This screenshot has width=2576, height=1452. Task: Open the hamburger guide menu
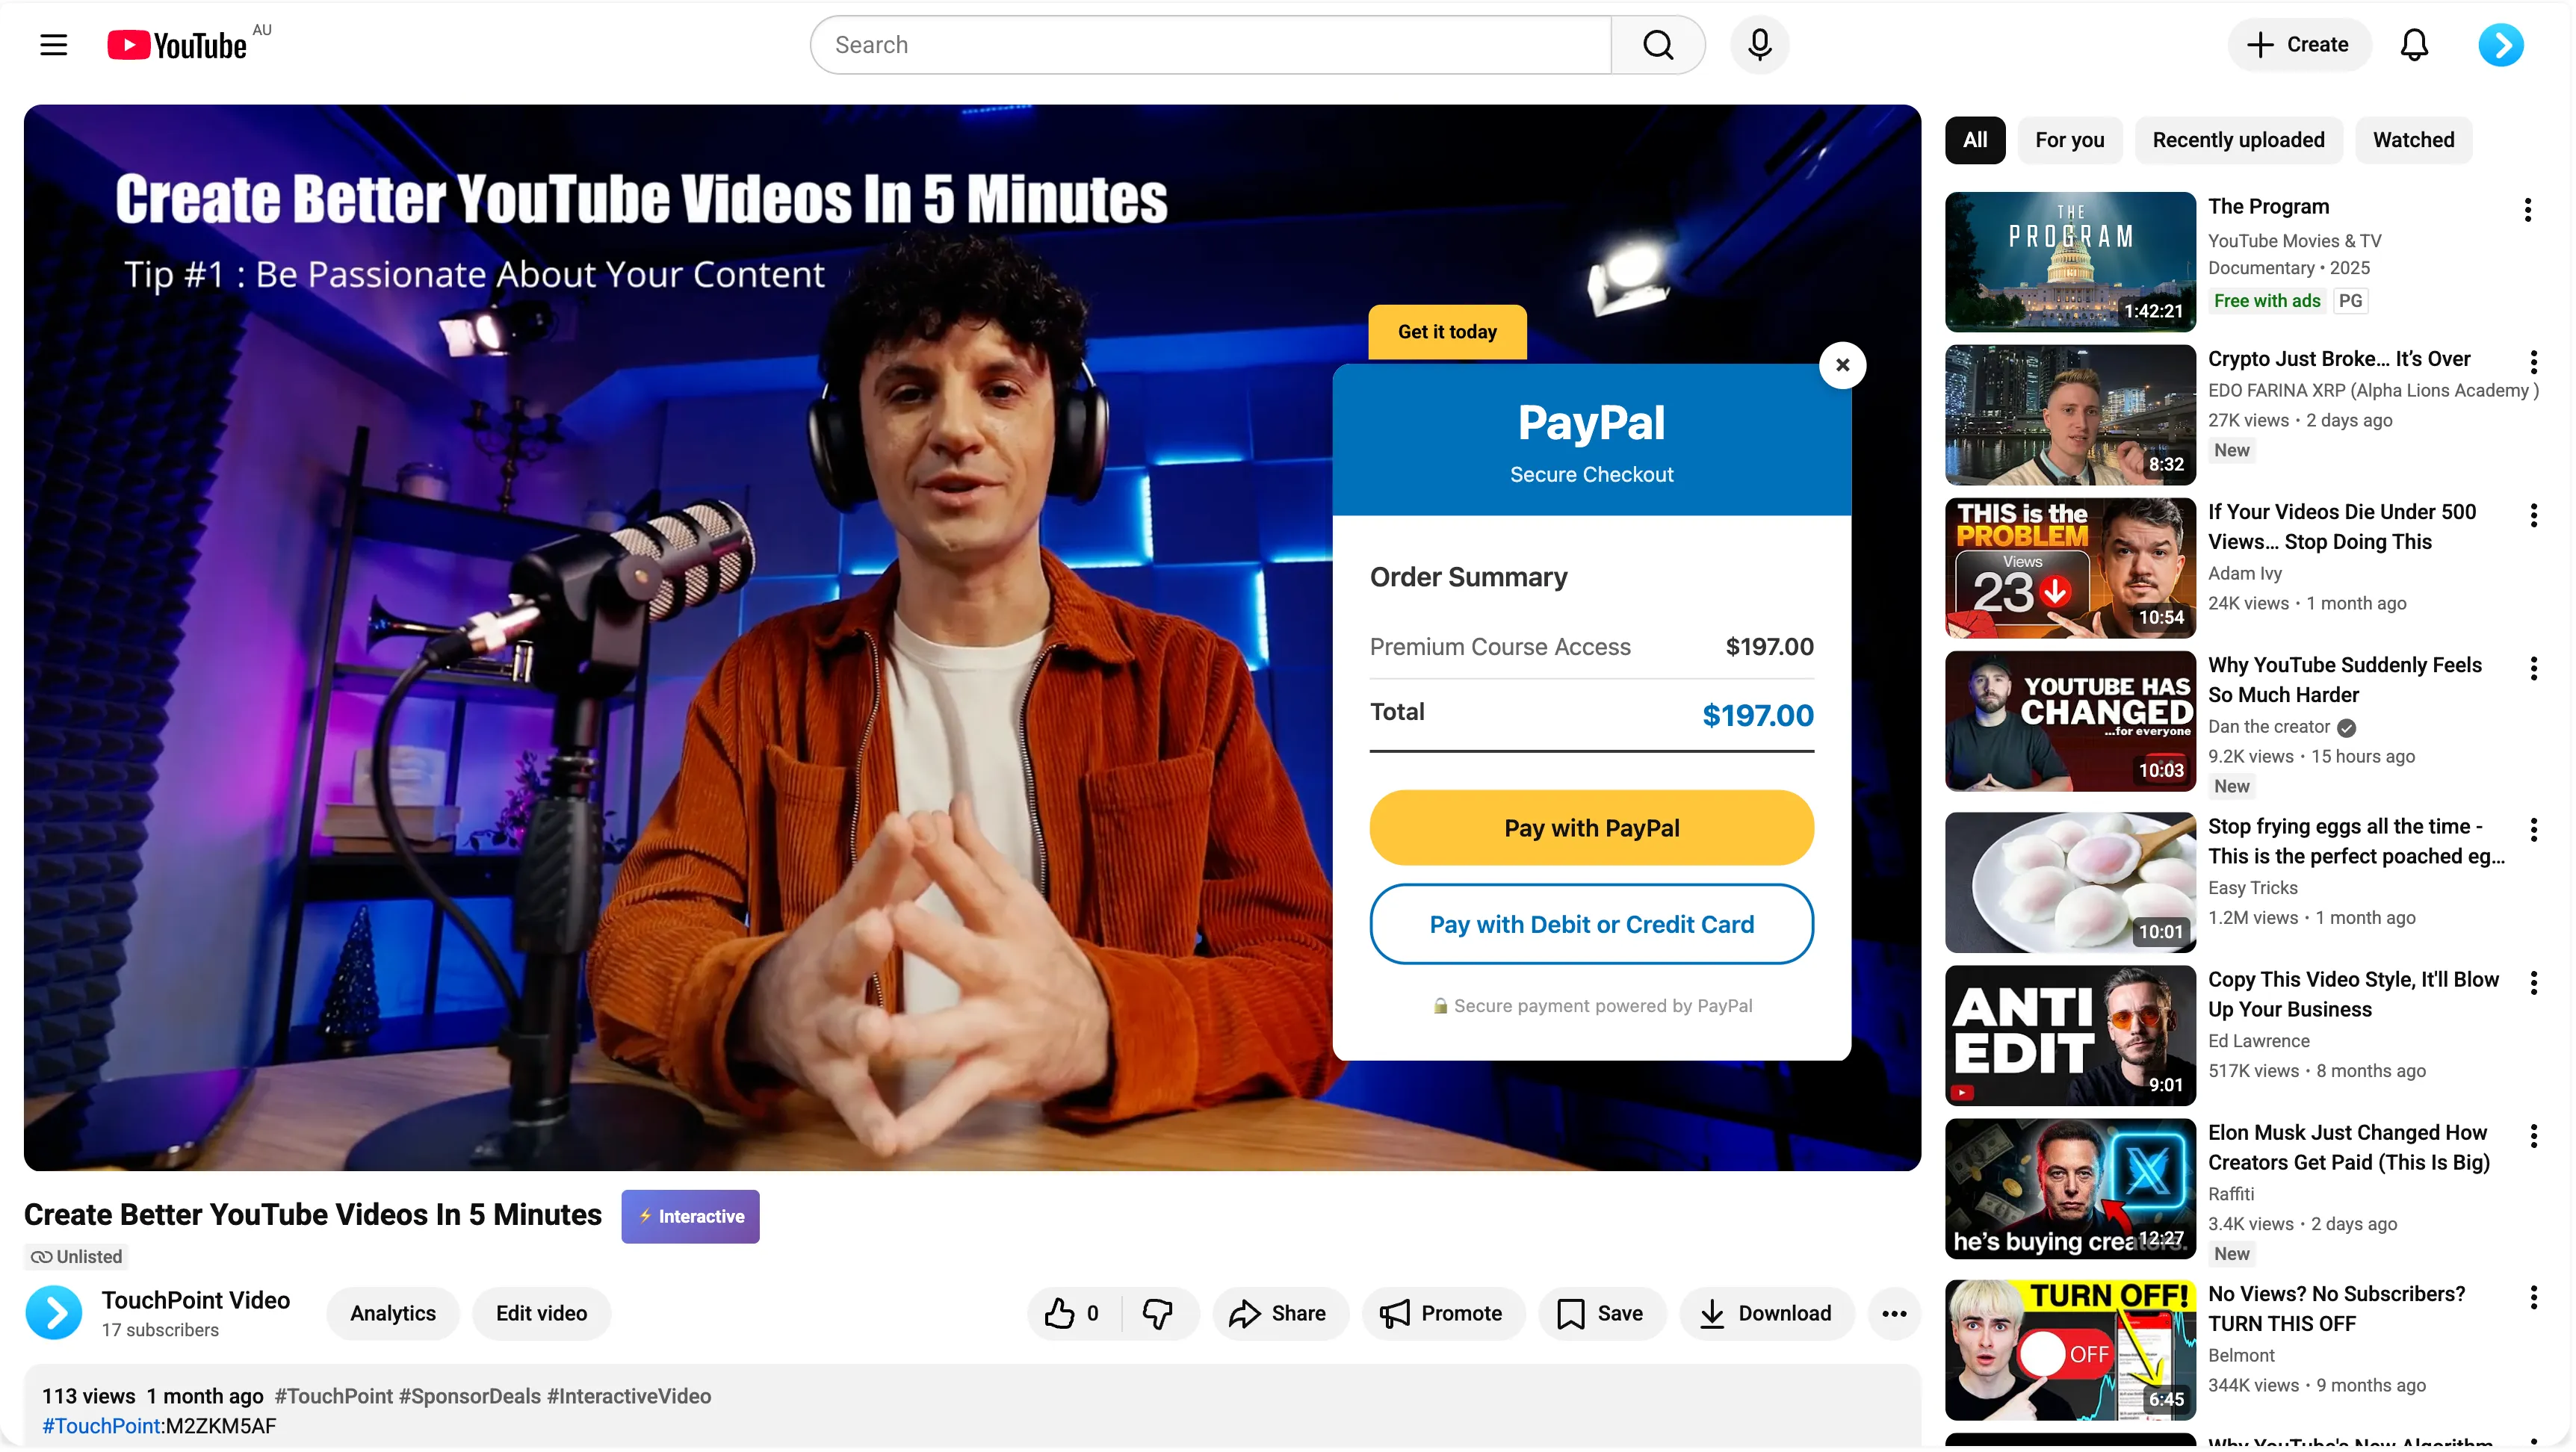tap(53, 45)
